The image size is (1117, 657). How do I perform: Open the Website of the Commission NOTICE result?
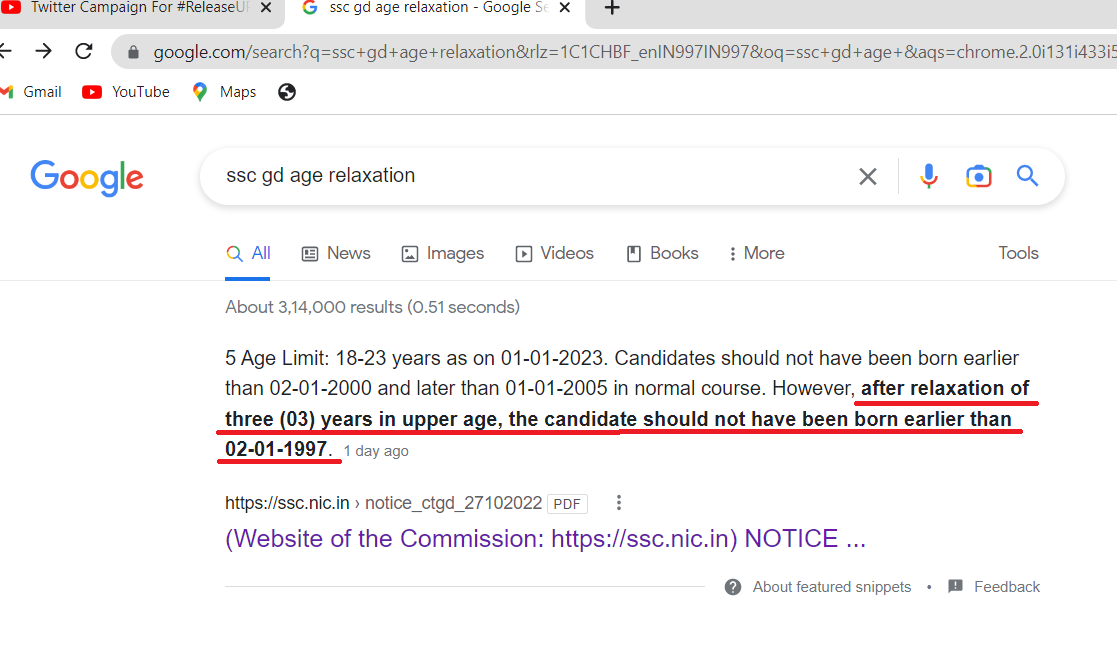coord(545,539)
